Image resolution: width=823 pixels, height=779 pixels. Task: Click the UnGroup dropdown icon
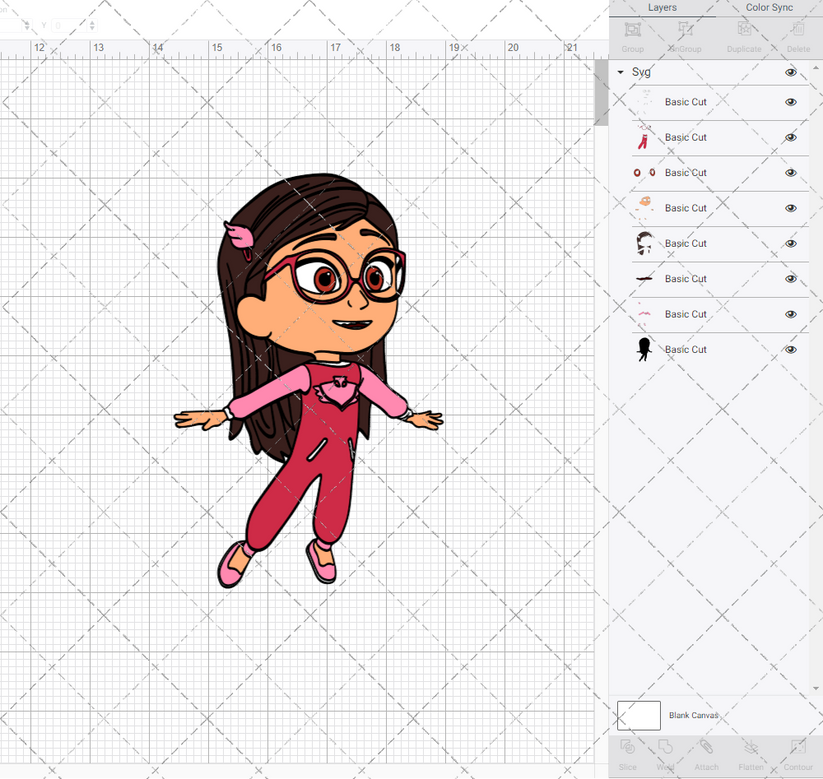[684, 35]
